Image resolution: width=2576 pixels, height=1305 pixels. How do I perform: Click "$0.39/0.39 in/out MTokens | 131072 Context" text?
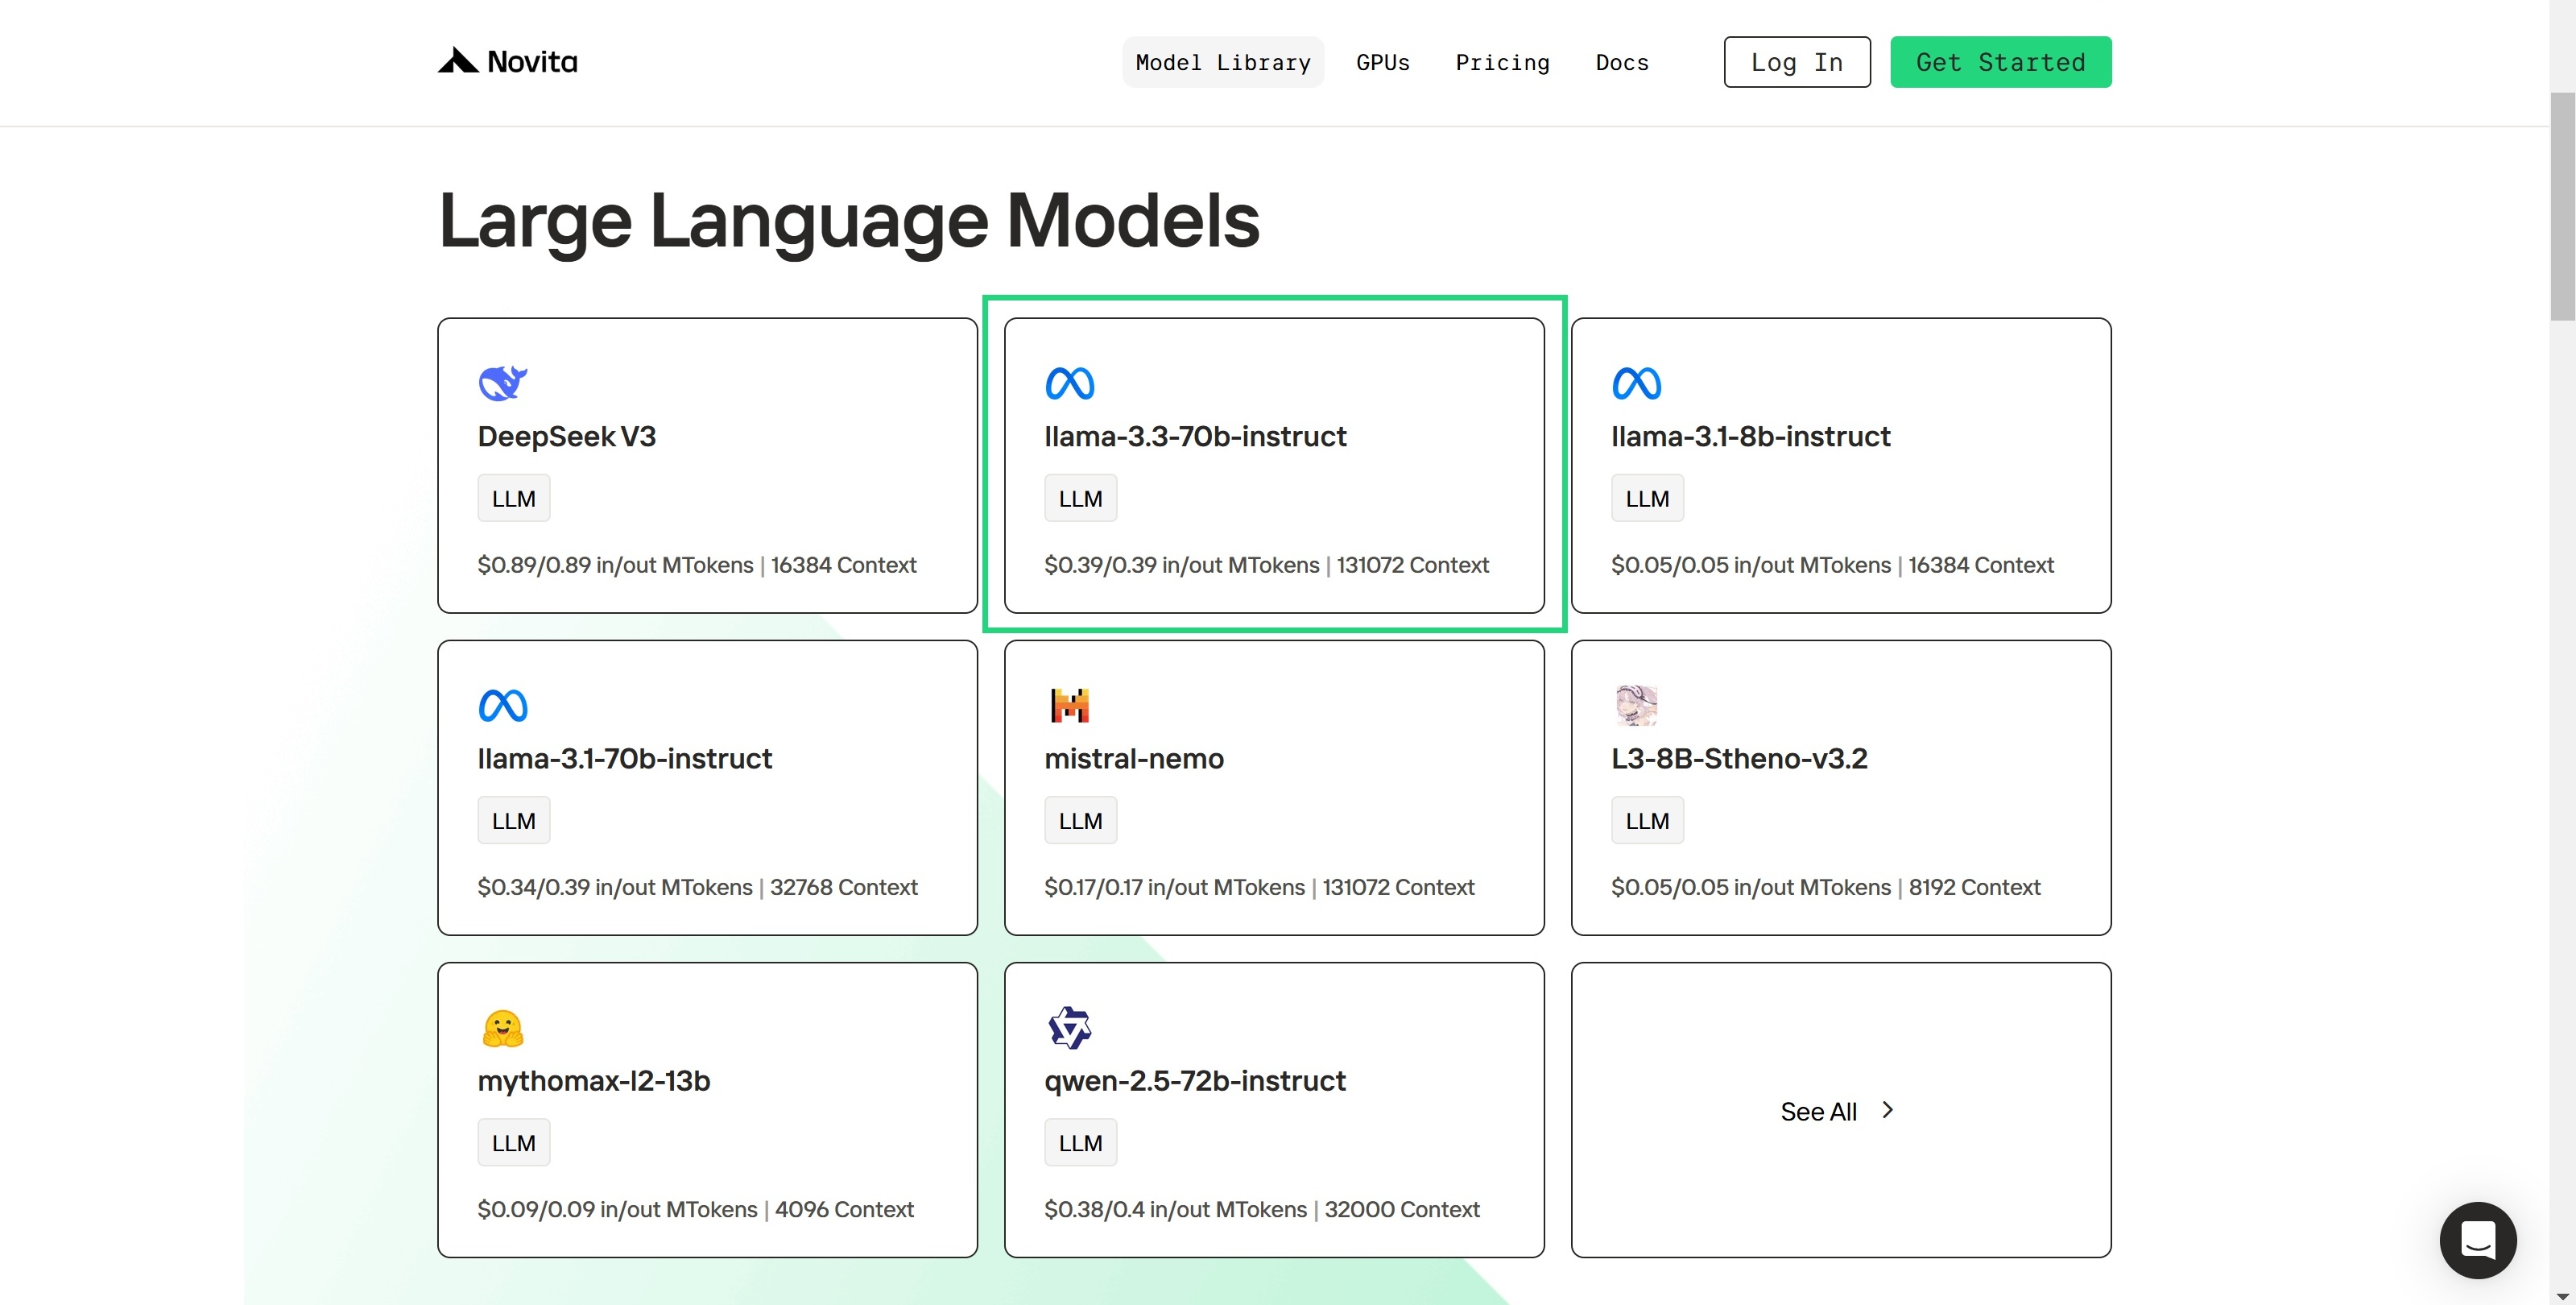[x=1266, y=565]
